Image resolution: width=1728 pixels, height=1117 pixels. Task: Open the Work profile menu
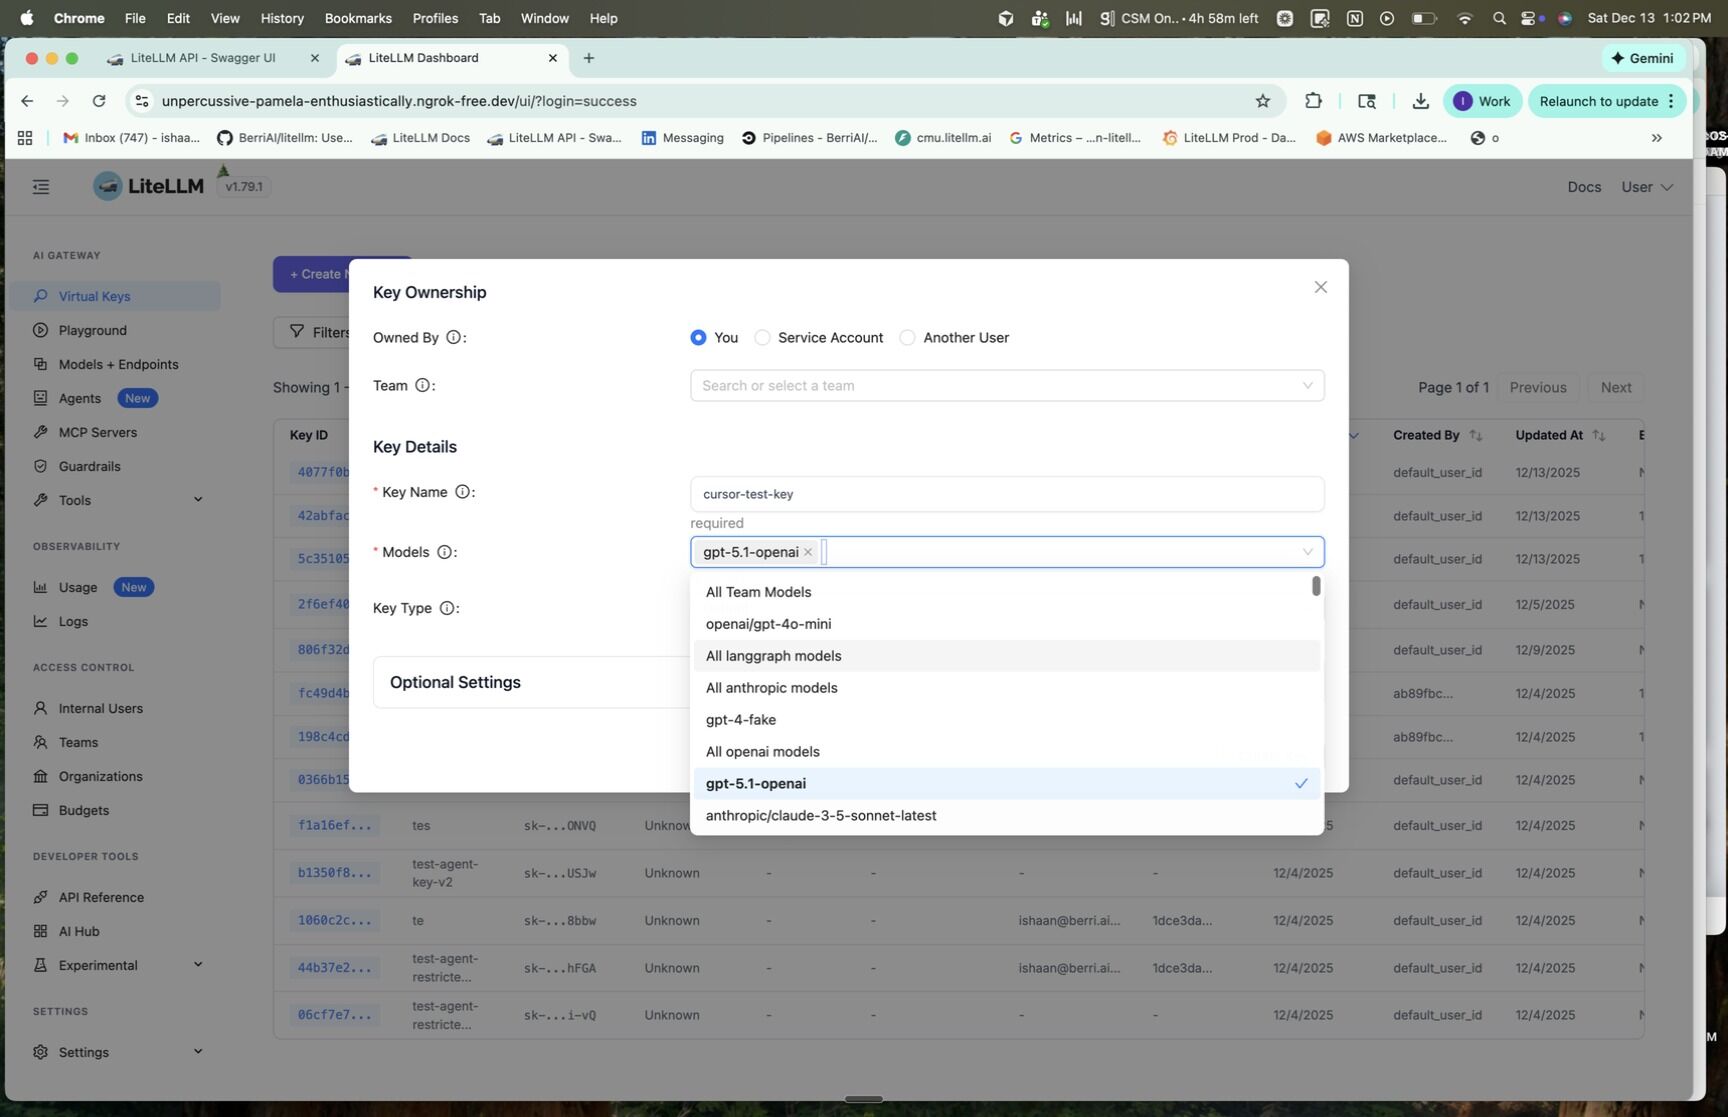1482,101
